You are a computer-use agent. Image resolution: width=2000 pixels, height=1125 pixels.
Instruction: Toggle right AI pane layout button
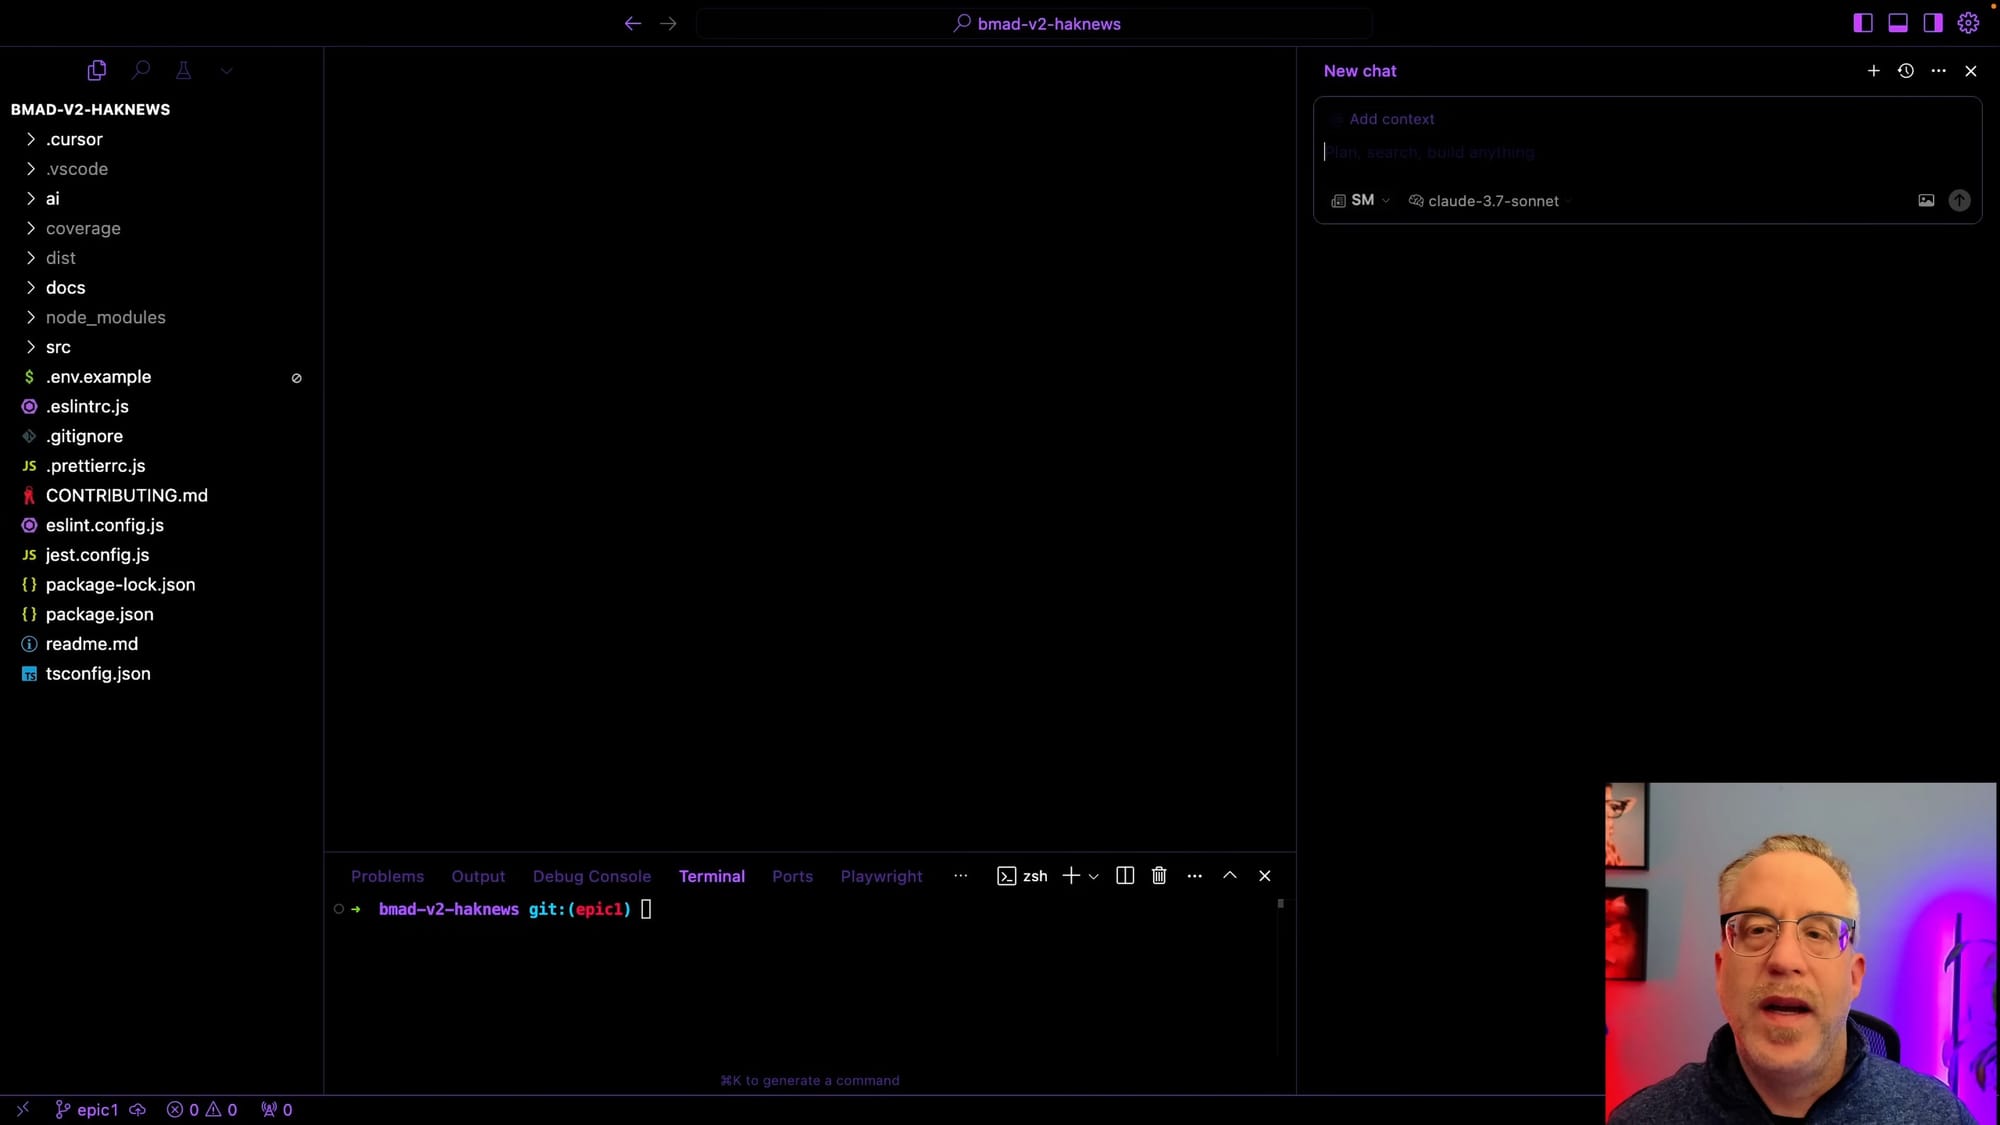point(1932,23)
